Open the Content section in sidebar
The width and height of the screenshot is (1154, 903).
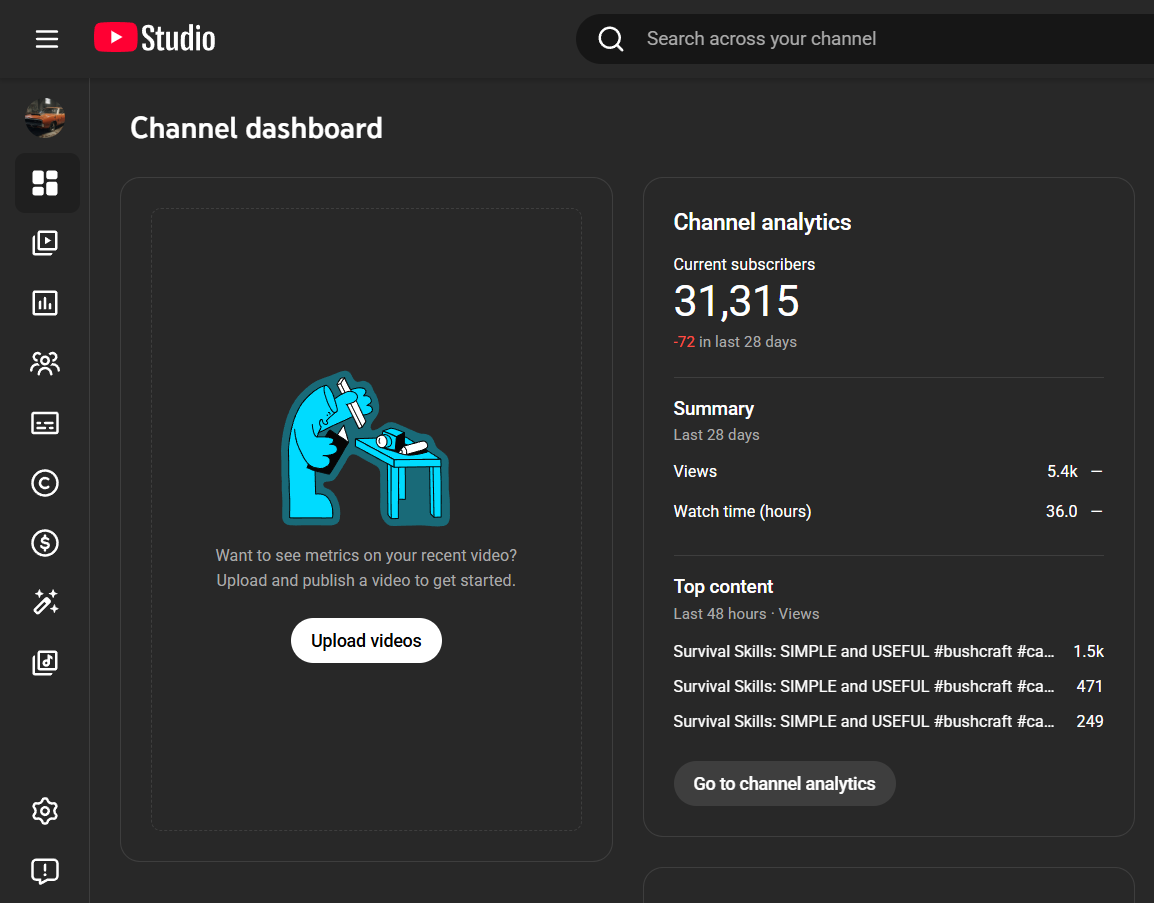[46, 243]
